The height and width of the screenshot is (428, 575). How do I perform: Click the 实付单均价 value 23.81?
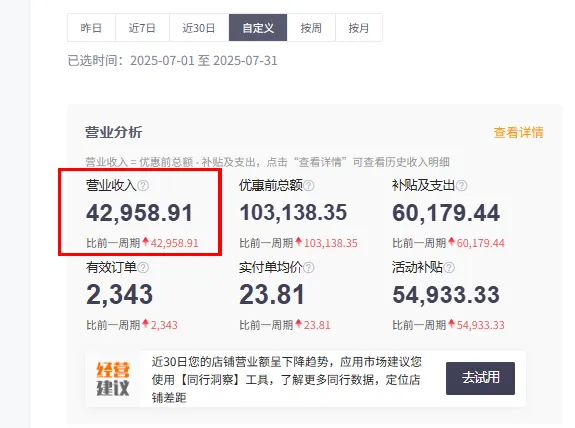click(272, 295)
